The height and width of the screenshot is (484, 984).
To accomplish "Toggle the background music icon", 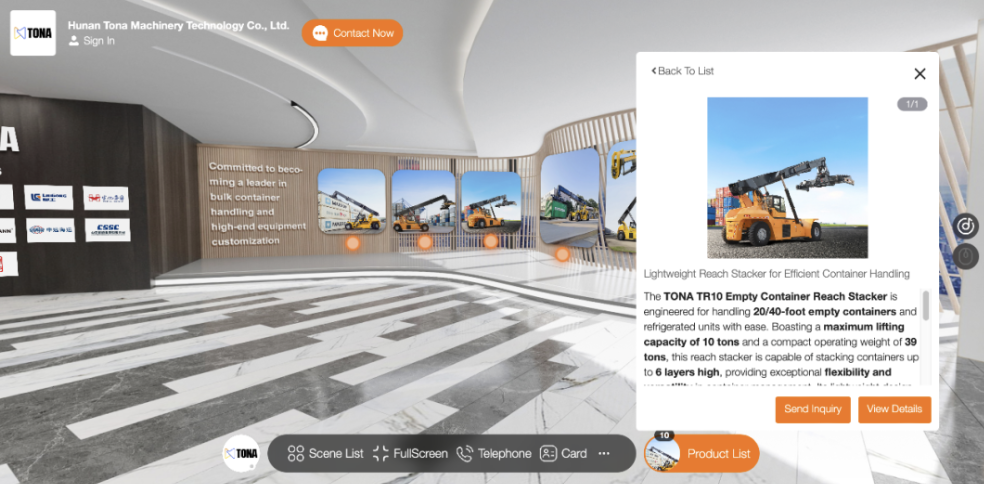I will [965, 226].
